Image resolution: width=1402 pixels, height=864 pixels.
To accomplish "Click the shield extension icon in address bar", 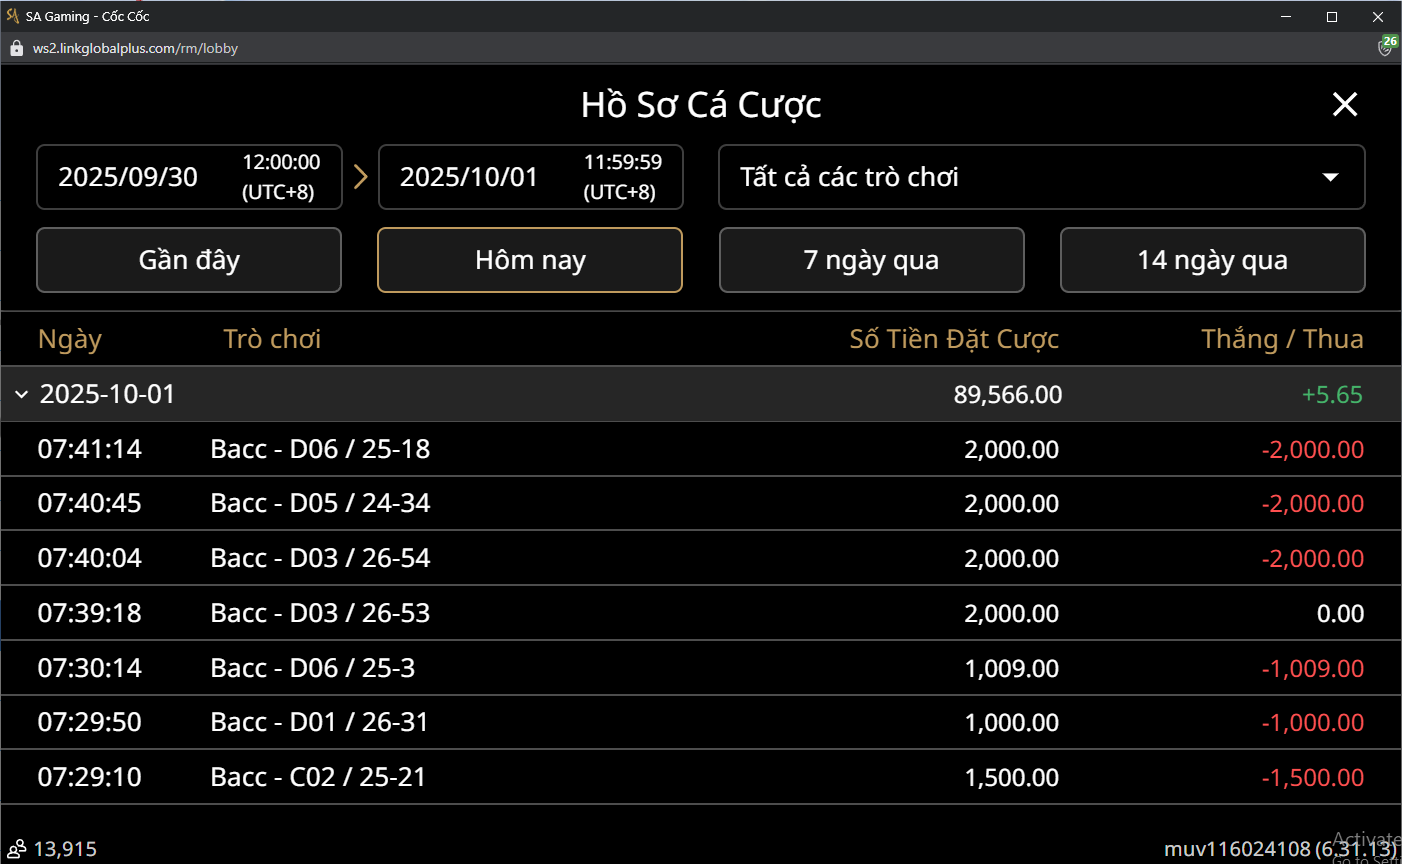I will (1386, 47).
